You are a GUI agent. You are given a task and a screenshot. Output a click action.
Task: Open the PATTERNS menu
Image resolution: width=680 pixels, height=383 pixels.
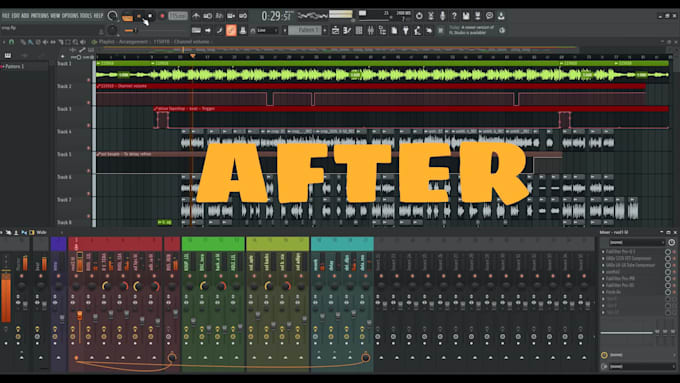tap(39, 16)
